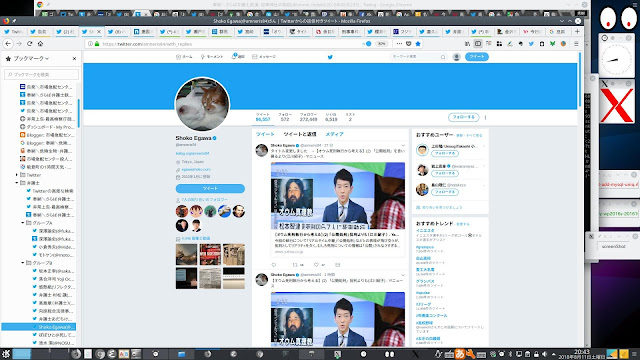Screen dimensions: 640x360
Task: Click the followers count stat
Action: point(308,117)
